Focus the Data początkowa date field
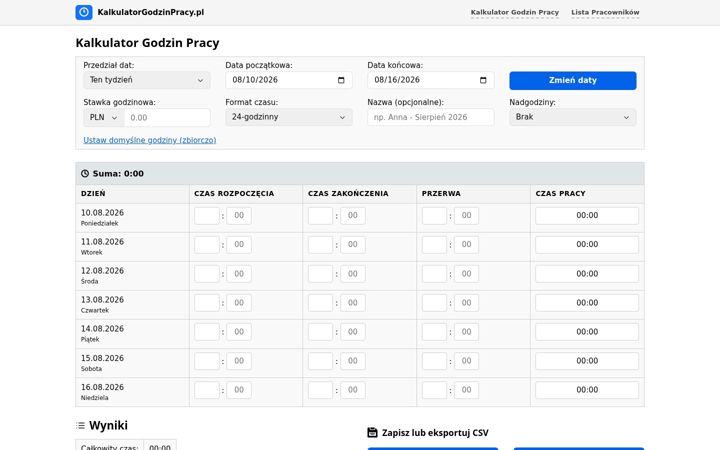Image resolution: width=720 pixels, height=450 pixels. pos(289,80)
